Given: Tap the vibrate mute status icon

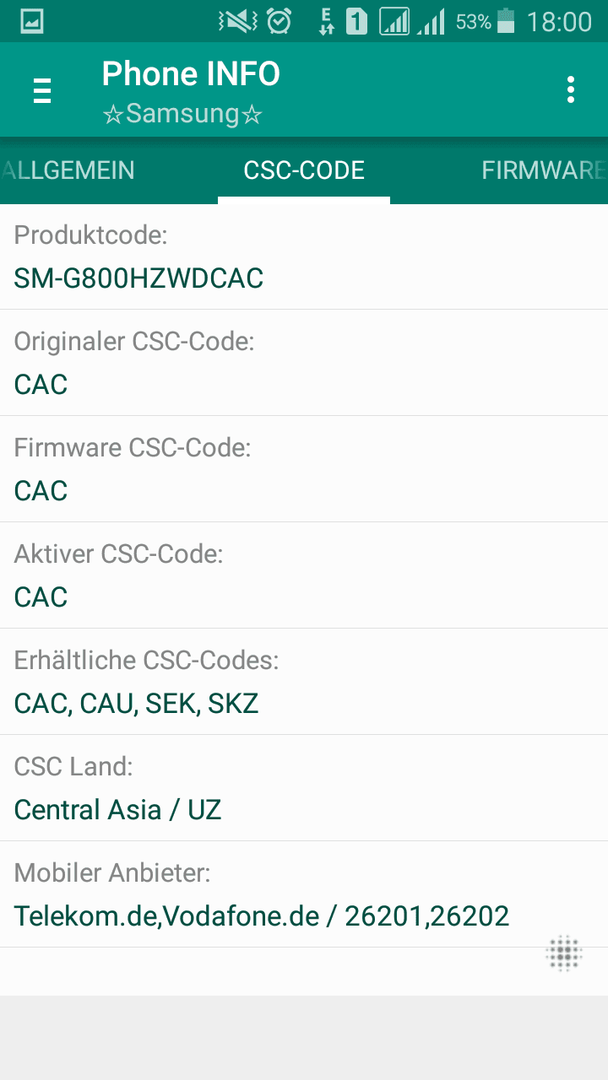Looking at the screenshot, I should 238,22.
